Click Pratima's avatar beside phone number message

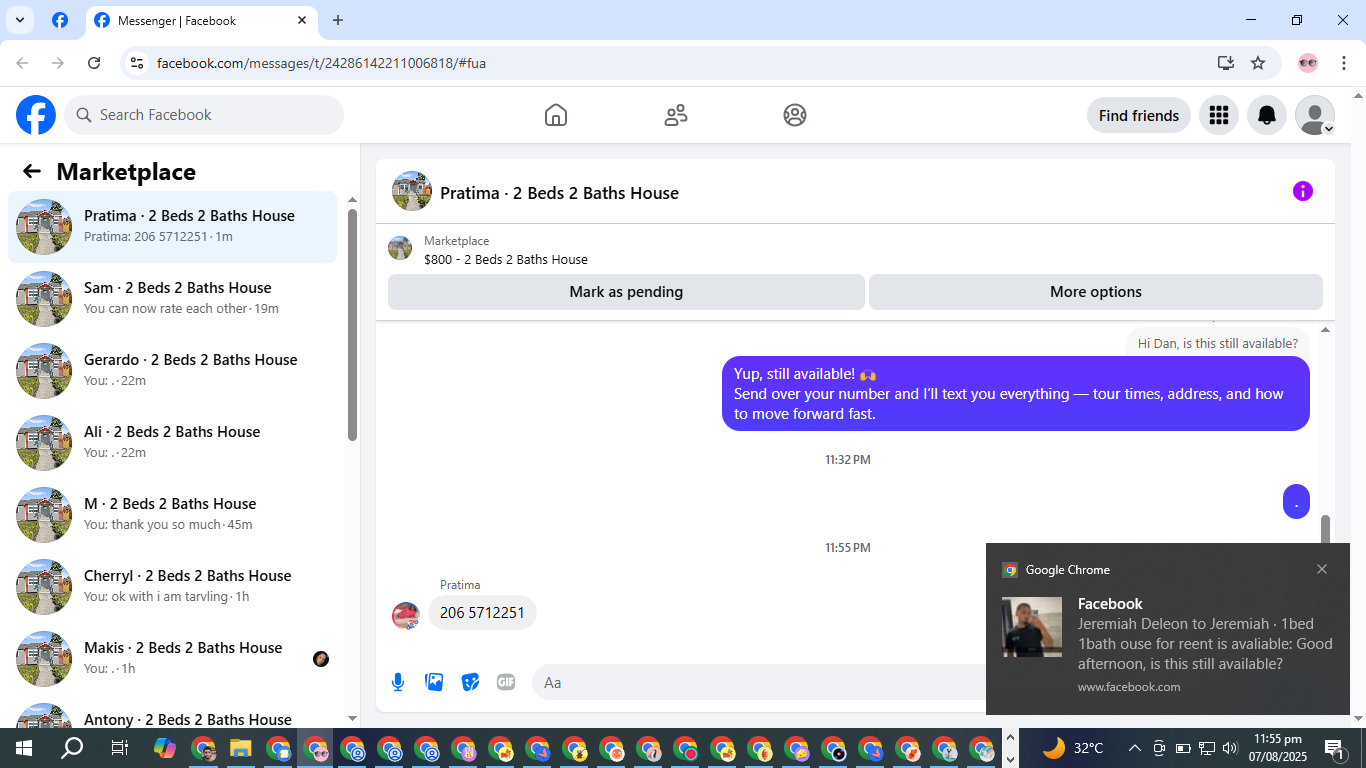[405, 615]
